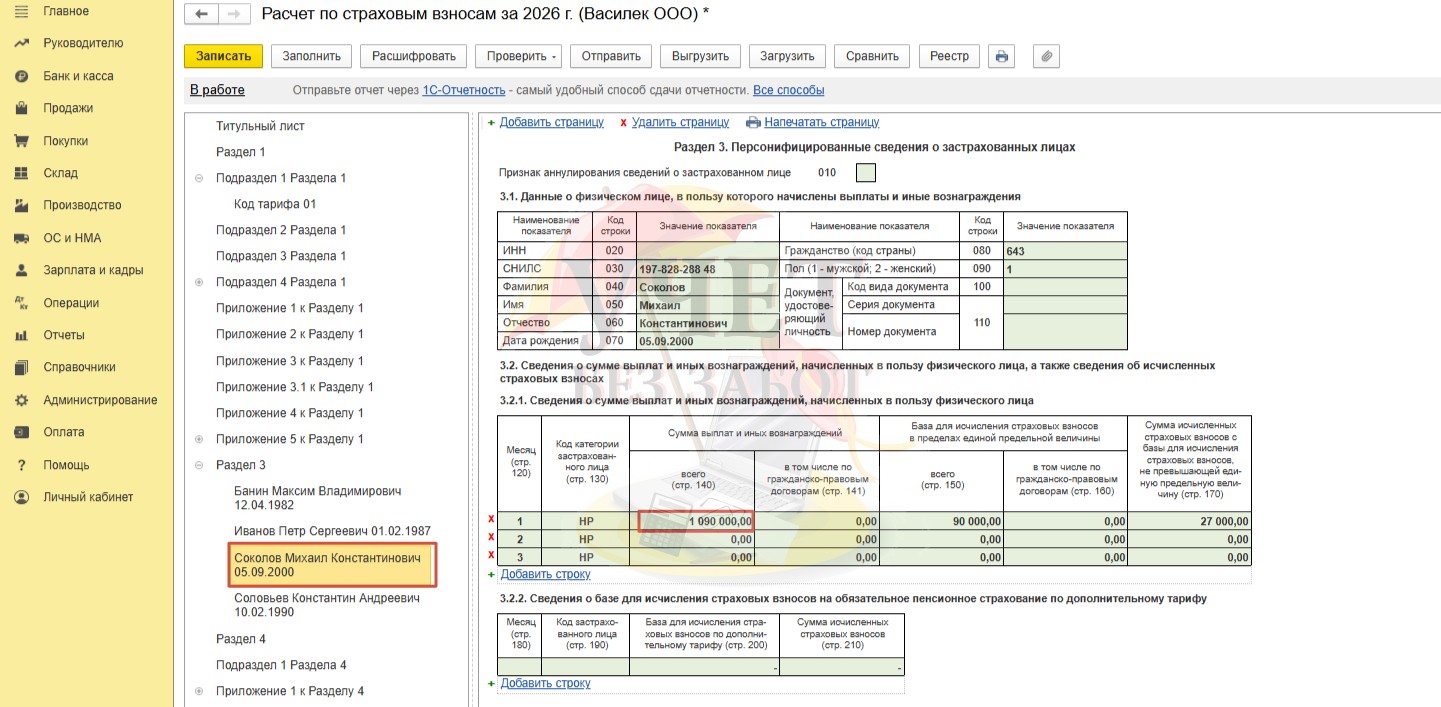Click the 1 090 000,00 total payments cell
The image size is (1441, 707).
pos(696,521)
